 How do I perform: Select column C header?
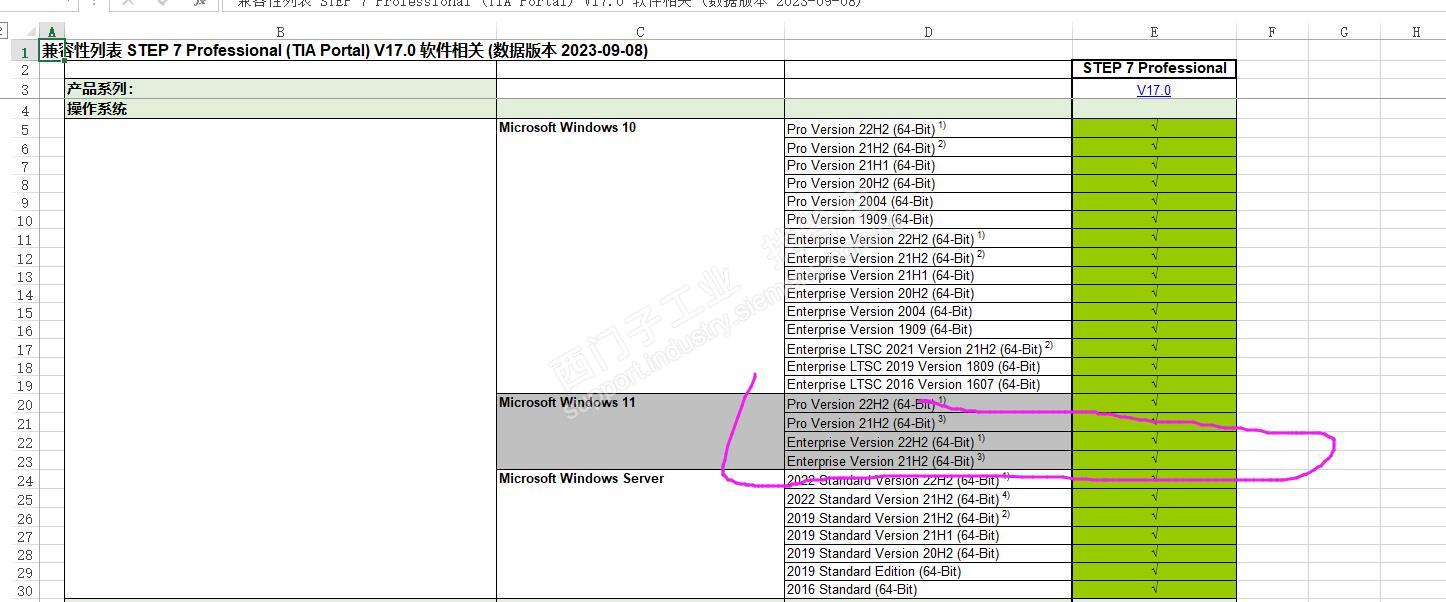[640, 32]
